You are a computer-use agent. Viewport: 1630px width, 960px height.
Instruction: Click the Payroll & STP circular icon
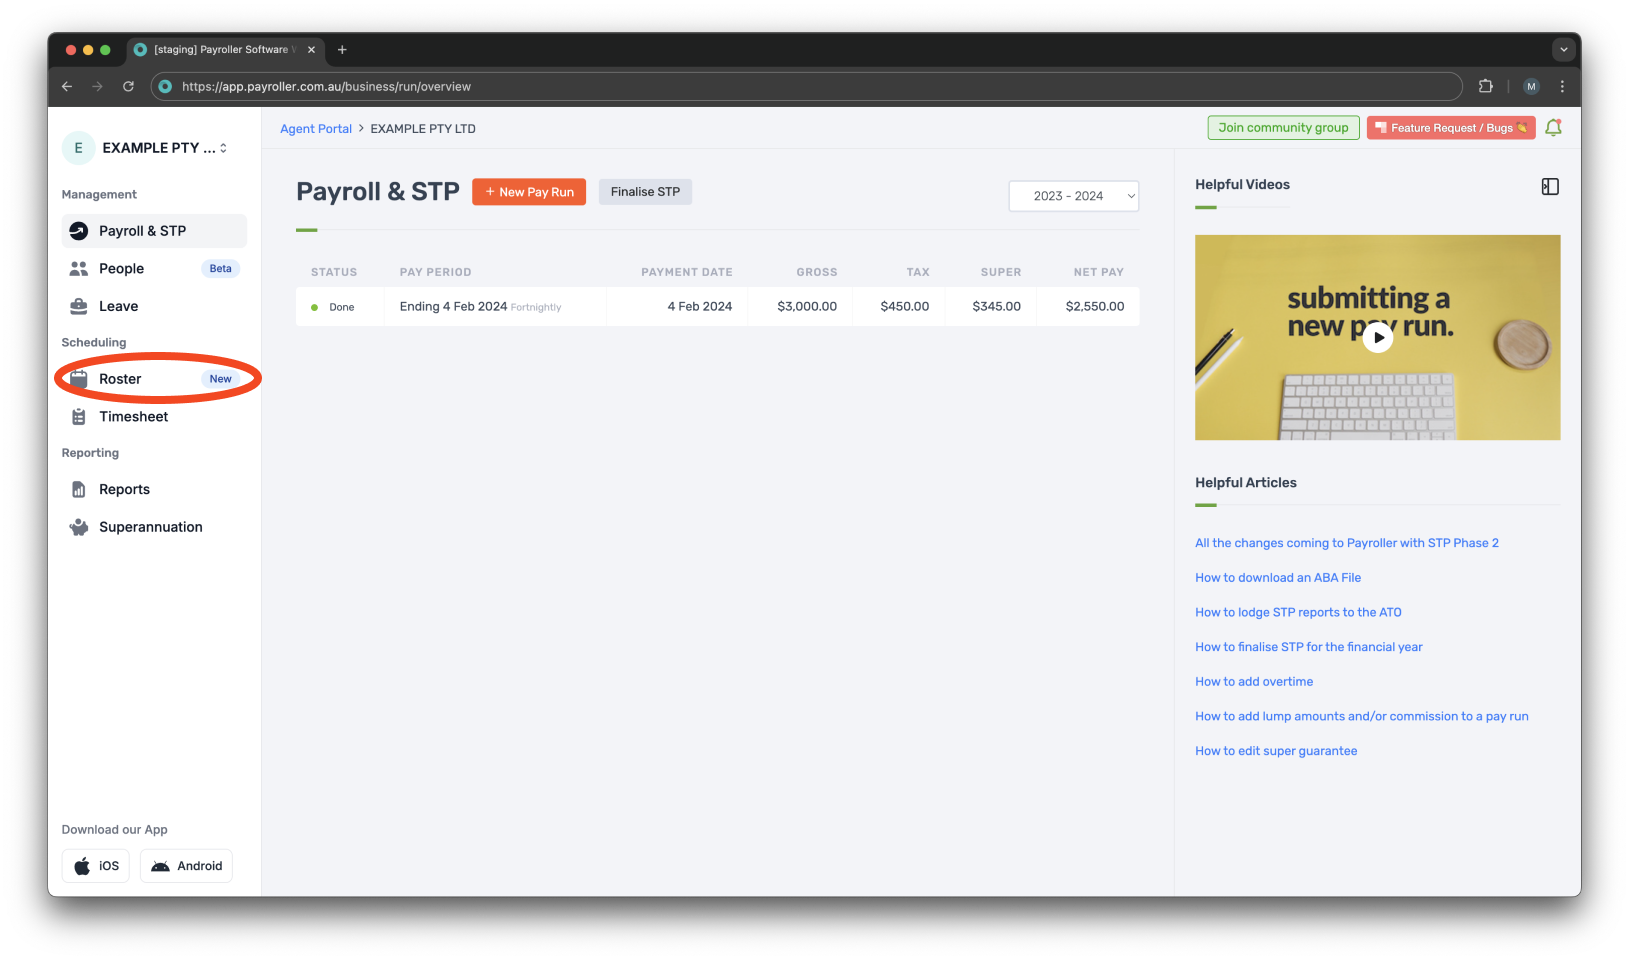pos(78,231)
